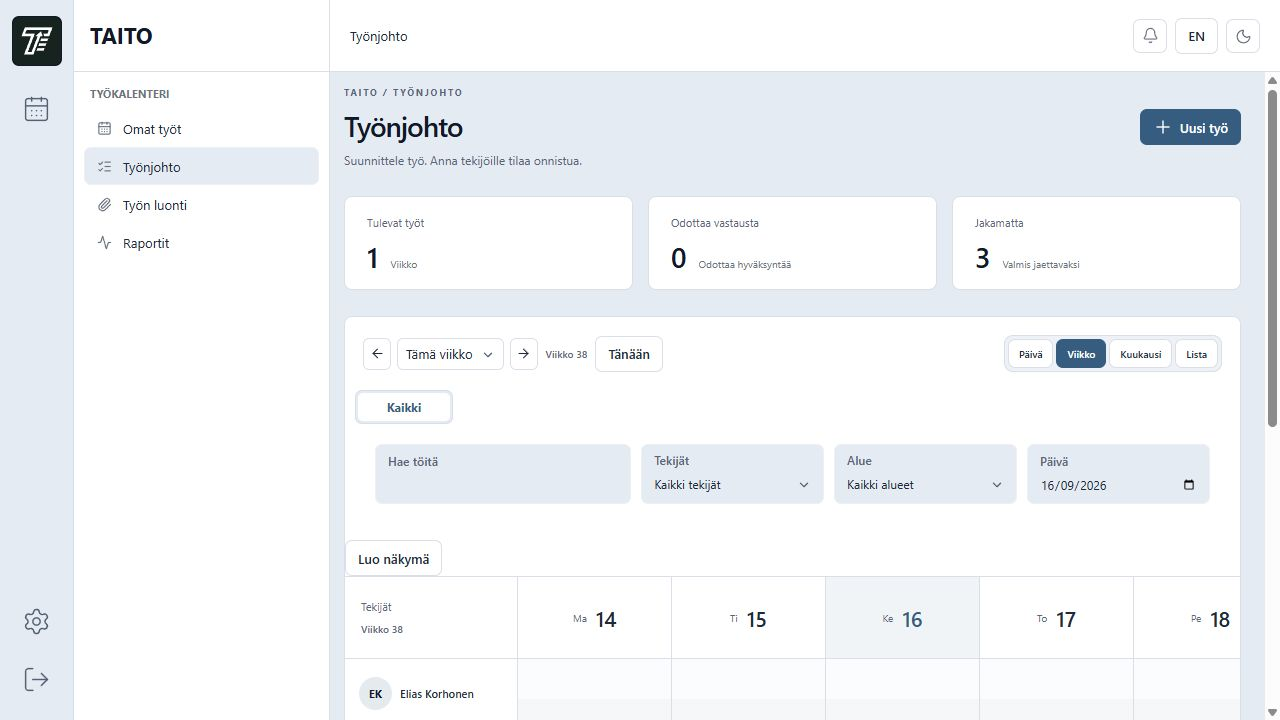Click EK avatar of Elias Korhonen
Screen dimensions: 1280x720
click(x=375, y=694)
